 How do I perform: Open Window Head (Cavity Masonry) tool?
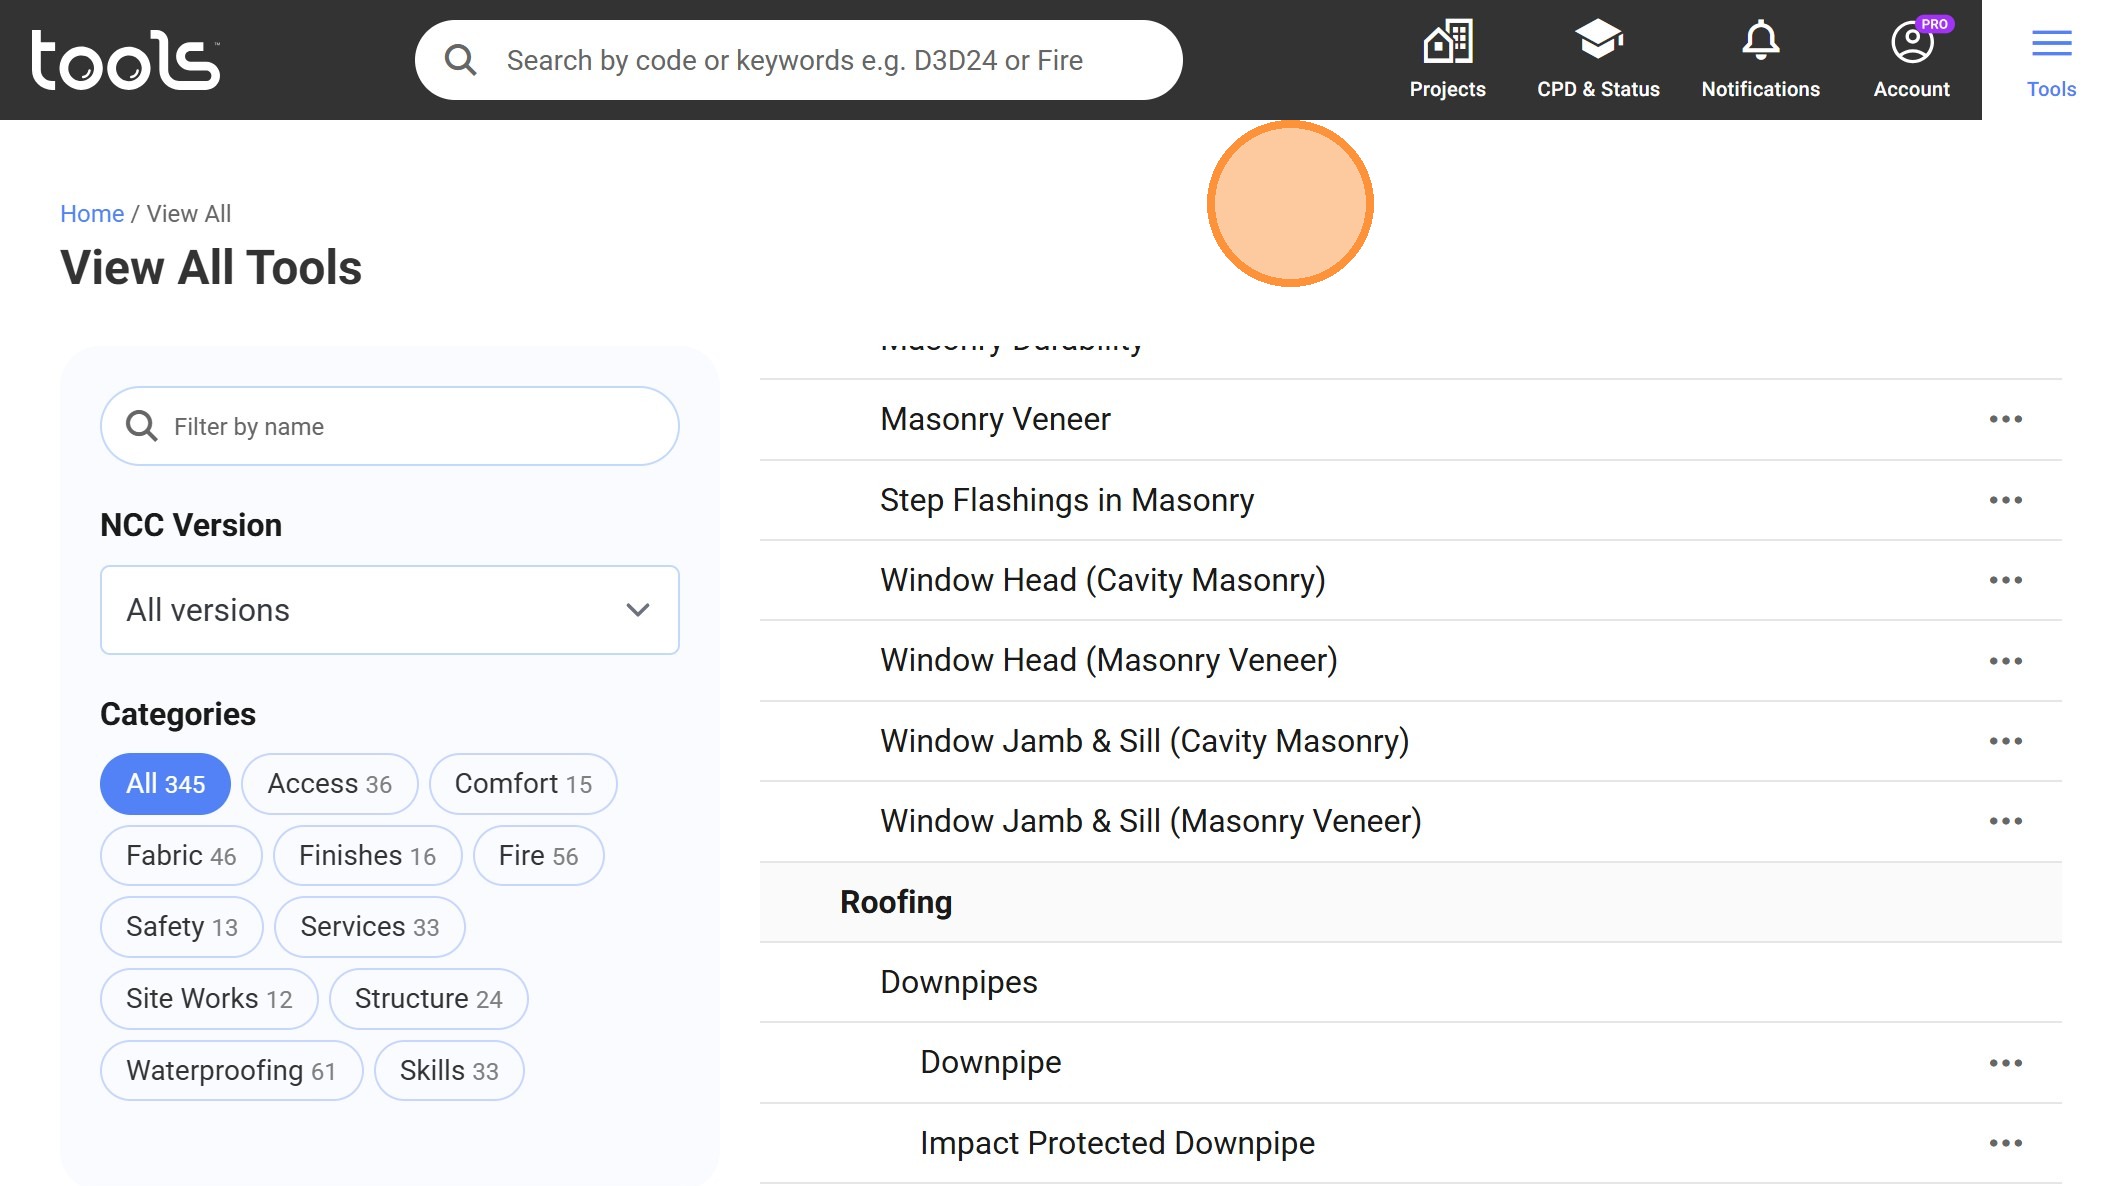coord(1102,580)
